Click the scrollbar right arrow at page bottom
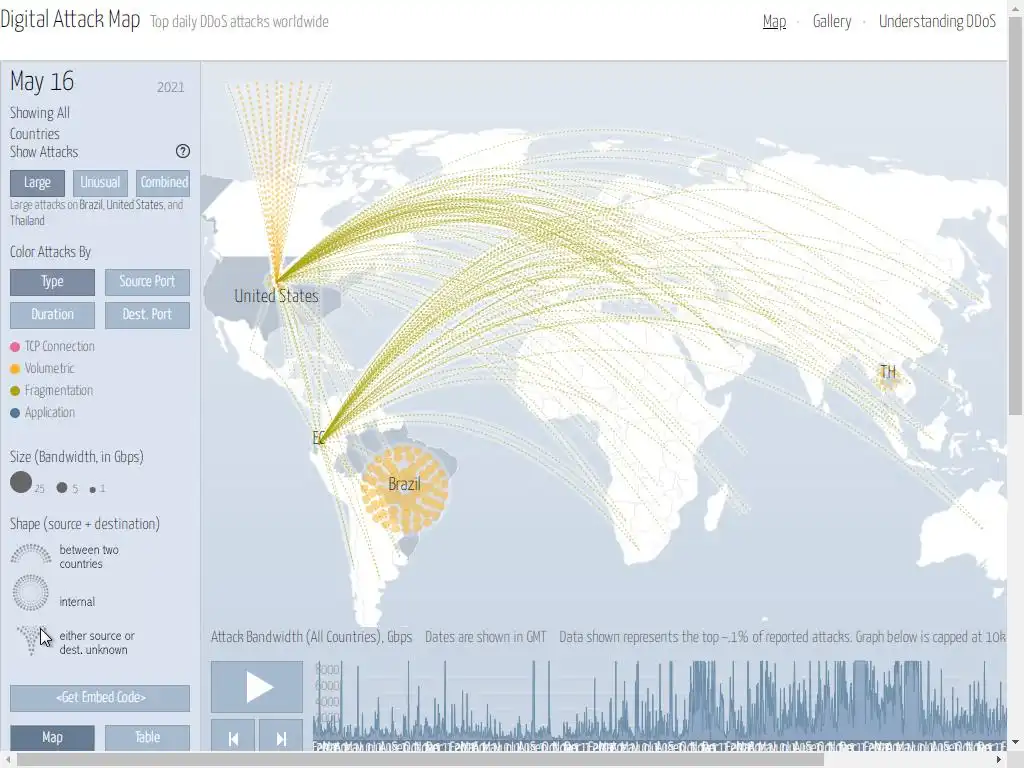The height and width of the screenshot is (768, 1024). coord(999,761)
